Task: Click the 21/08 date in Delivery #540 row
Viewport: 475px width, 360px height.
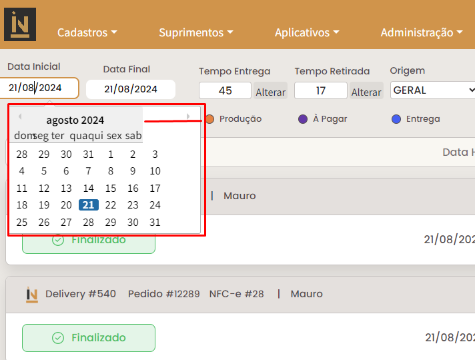Action: pyautogui.click(x=450, y=337)
